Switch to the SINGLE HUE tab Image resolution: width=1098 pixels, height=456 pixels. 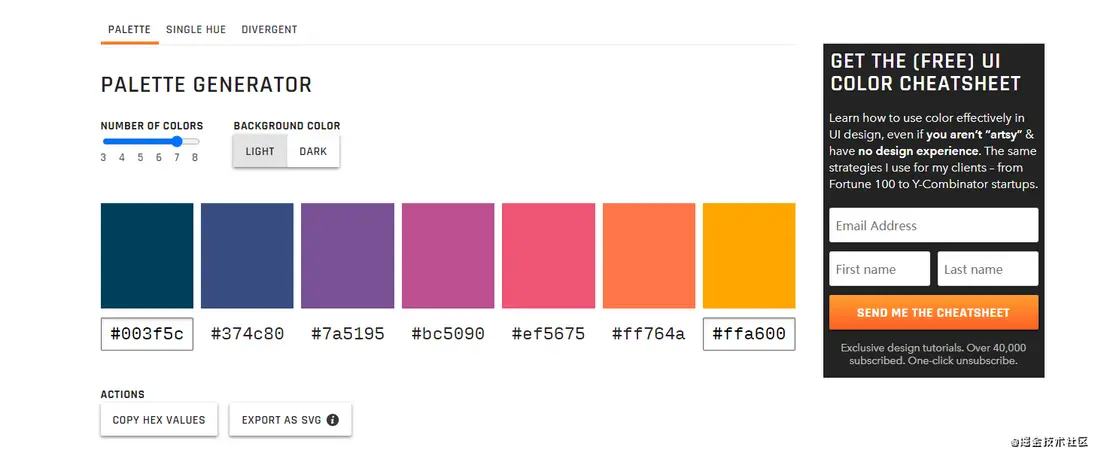tap(196, 30)
